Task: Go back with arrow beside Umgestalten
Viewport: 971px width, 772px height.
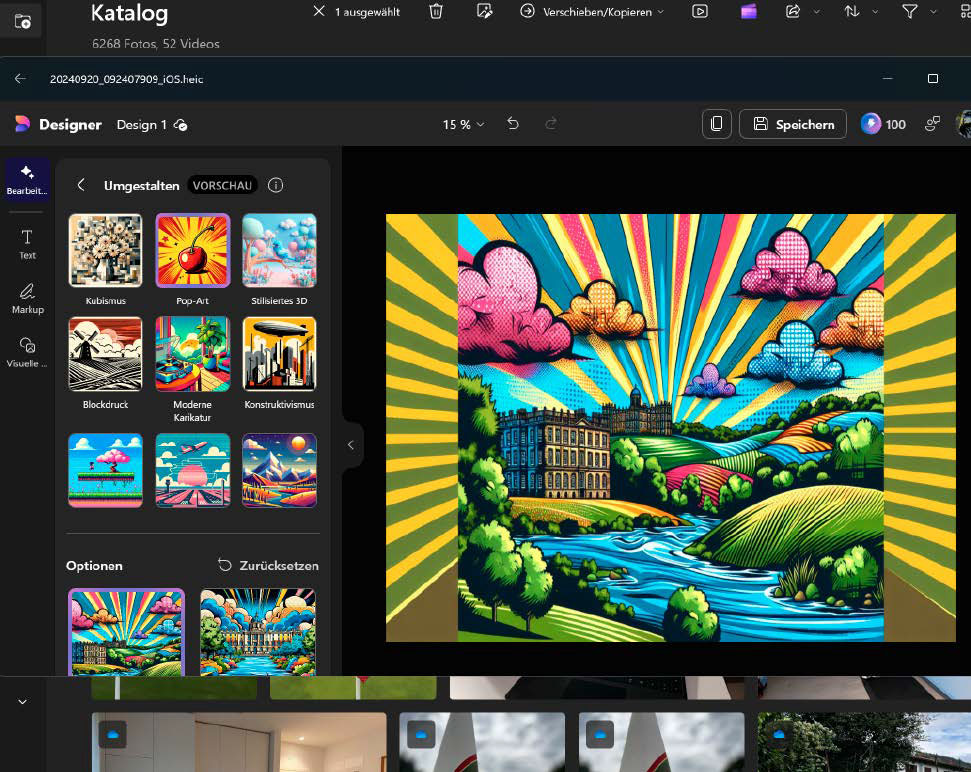Action: coord(81,185)
